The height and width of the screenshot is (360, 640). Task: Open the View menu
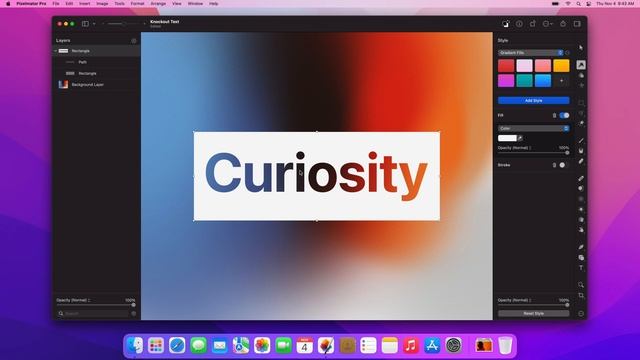tap(177, 4)
